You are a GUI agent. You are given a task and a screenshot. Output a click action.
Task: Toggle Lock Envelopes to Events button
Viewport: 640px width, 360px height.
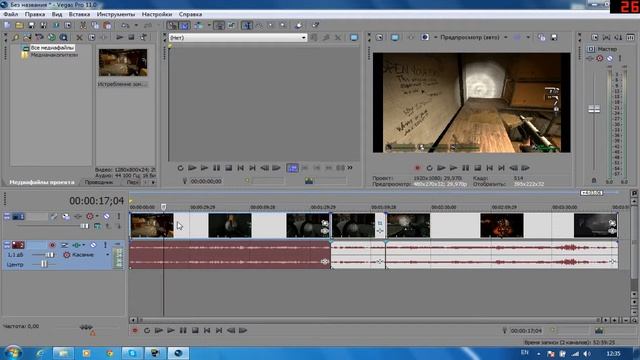[219, 25]
